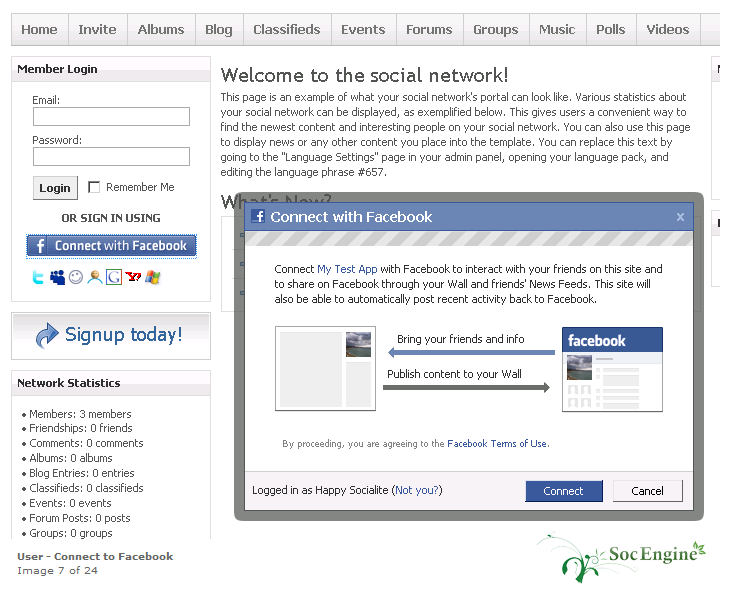Click 'User - Connect to Facebook' caption

pyautogui.click(x=95, y=556)
